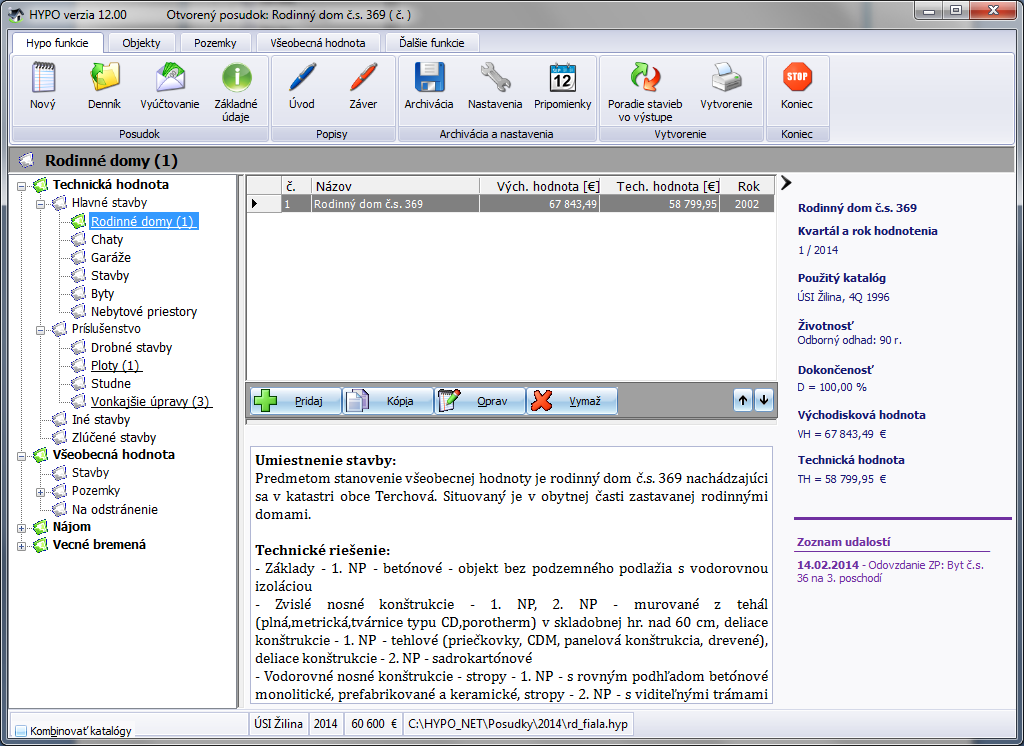
Task: Click file path rd_fiala.hyp in status bar
Action: [x=517, y=724]
